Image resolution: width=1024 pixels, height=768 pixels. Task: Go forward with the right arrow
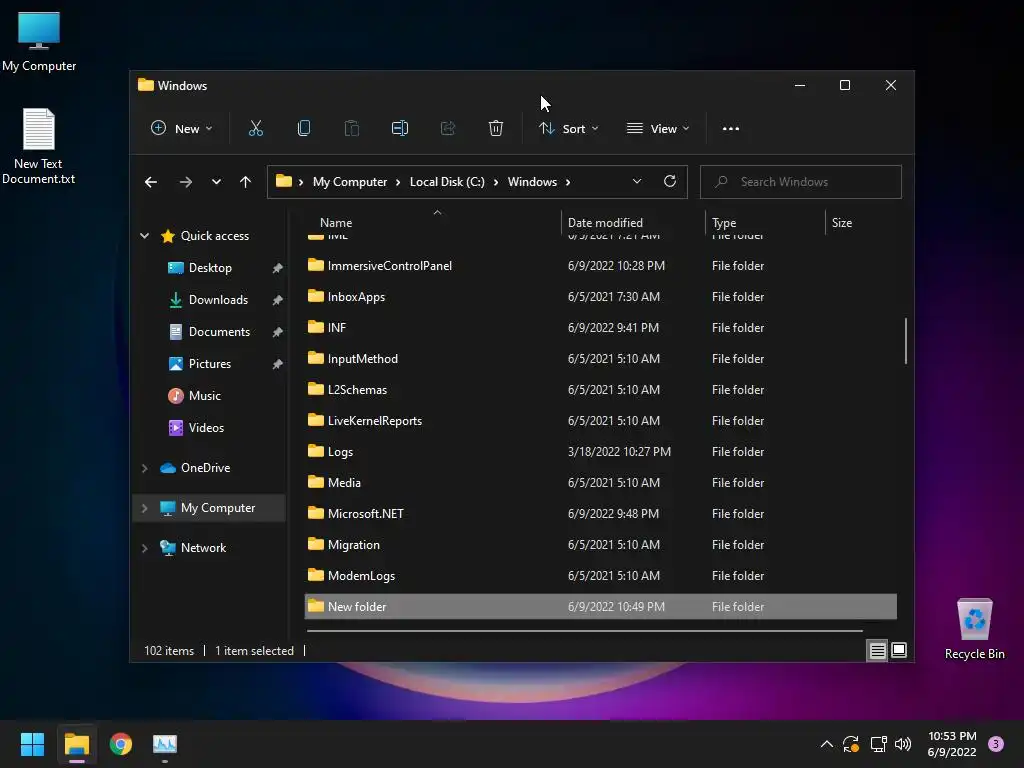[x=185, y=182]
